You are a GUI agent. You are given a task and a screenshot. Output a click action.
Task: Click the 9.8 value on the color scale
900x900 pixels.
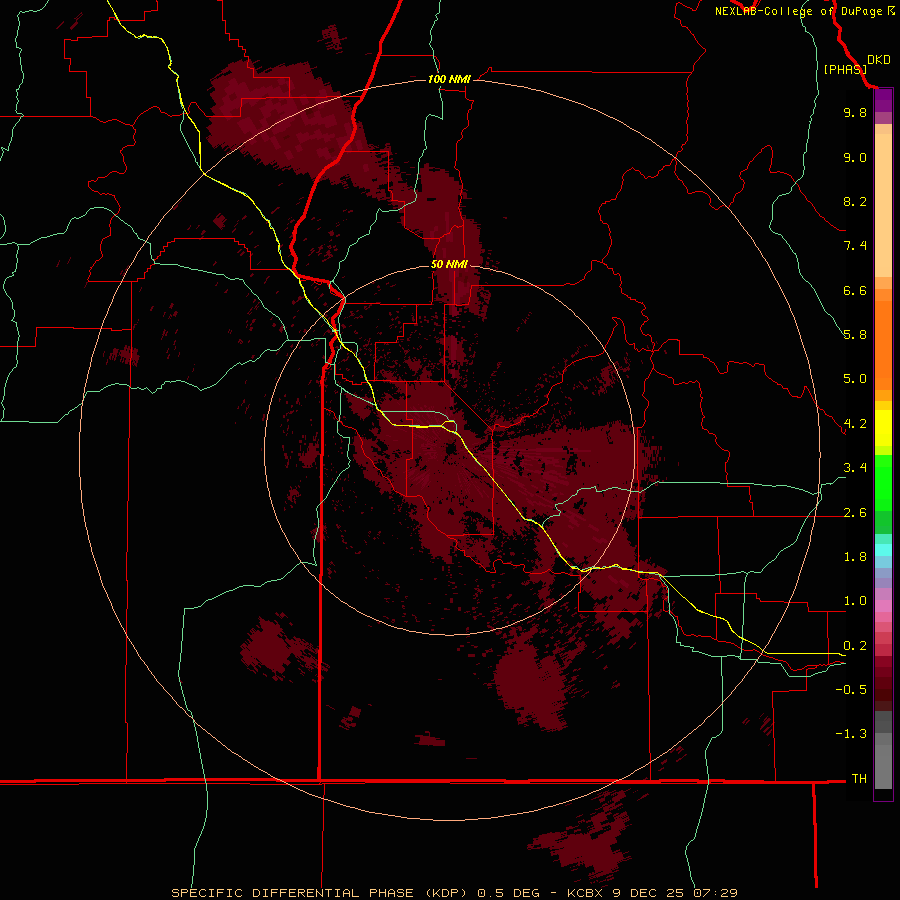click(x=855, y=112)
